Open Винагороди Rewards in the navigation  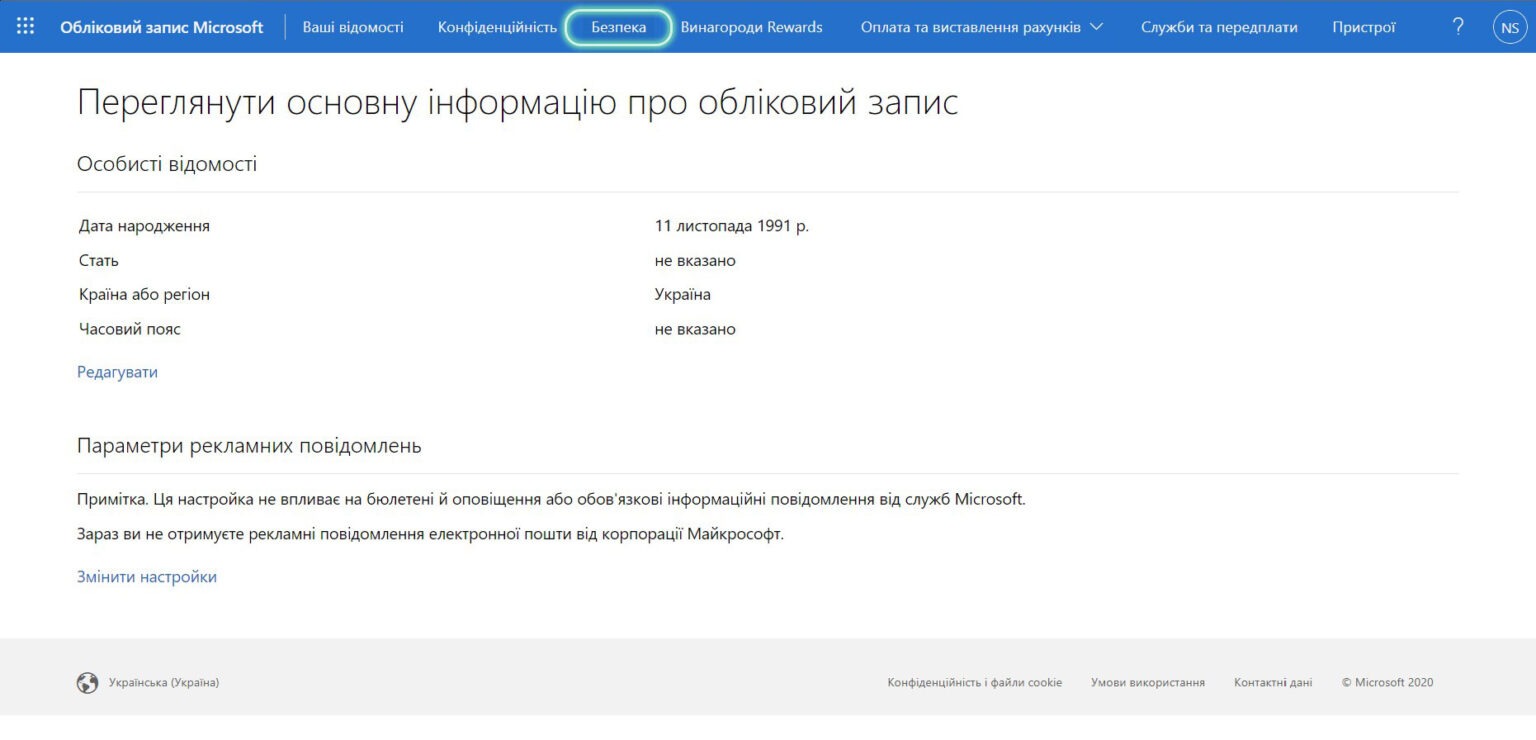pos(752,27)
